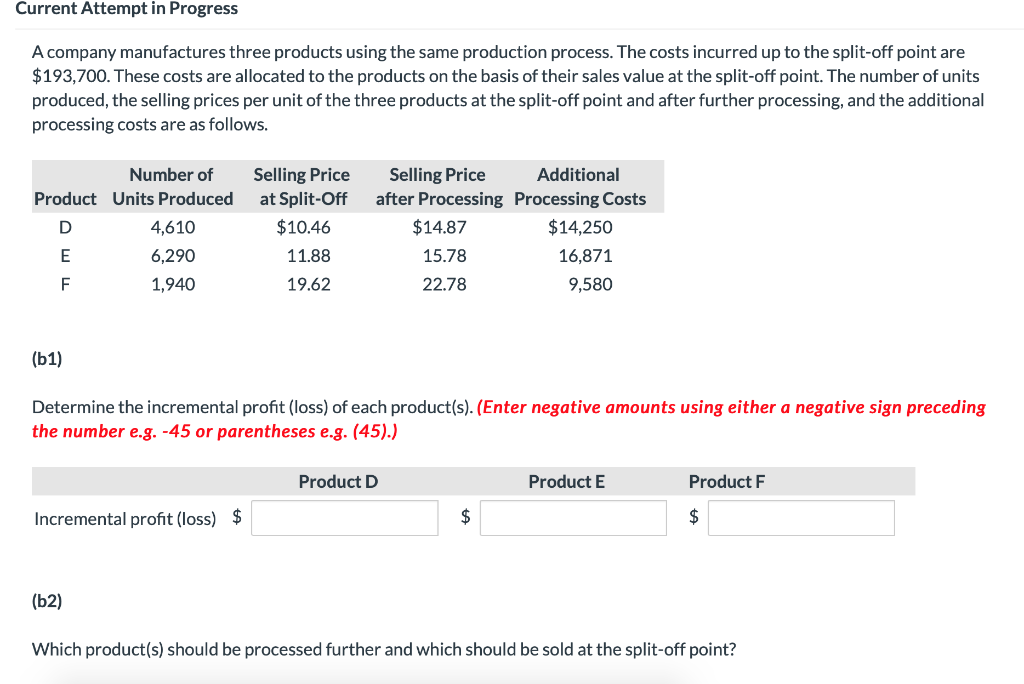Click the dollar sign beside Product D's answer field
Image resolution: width=1024 pixels, height=684 pixels.
(236, 517)
